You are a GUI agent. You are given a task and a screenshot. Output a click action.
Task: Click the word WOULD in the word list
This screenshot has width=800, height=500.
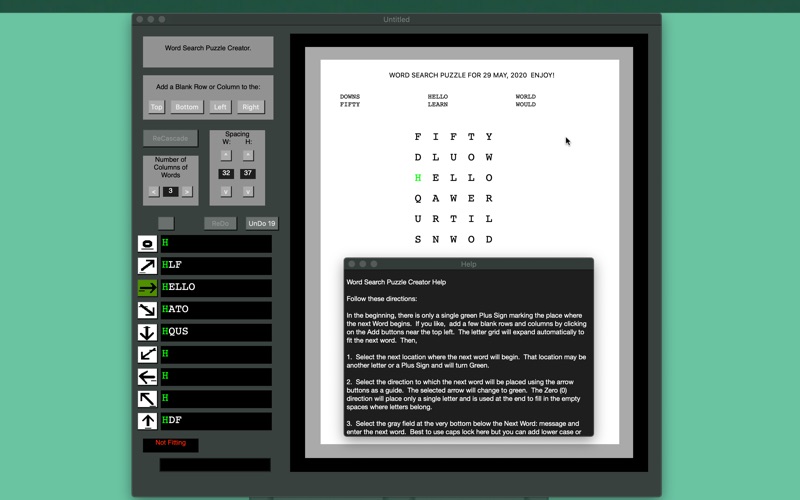[526, 104]
